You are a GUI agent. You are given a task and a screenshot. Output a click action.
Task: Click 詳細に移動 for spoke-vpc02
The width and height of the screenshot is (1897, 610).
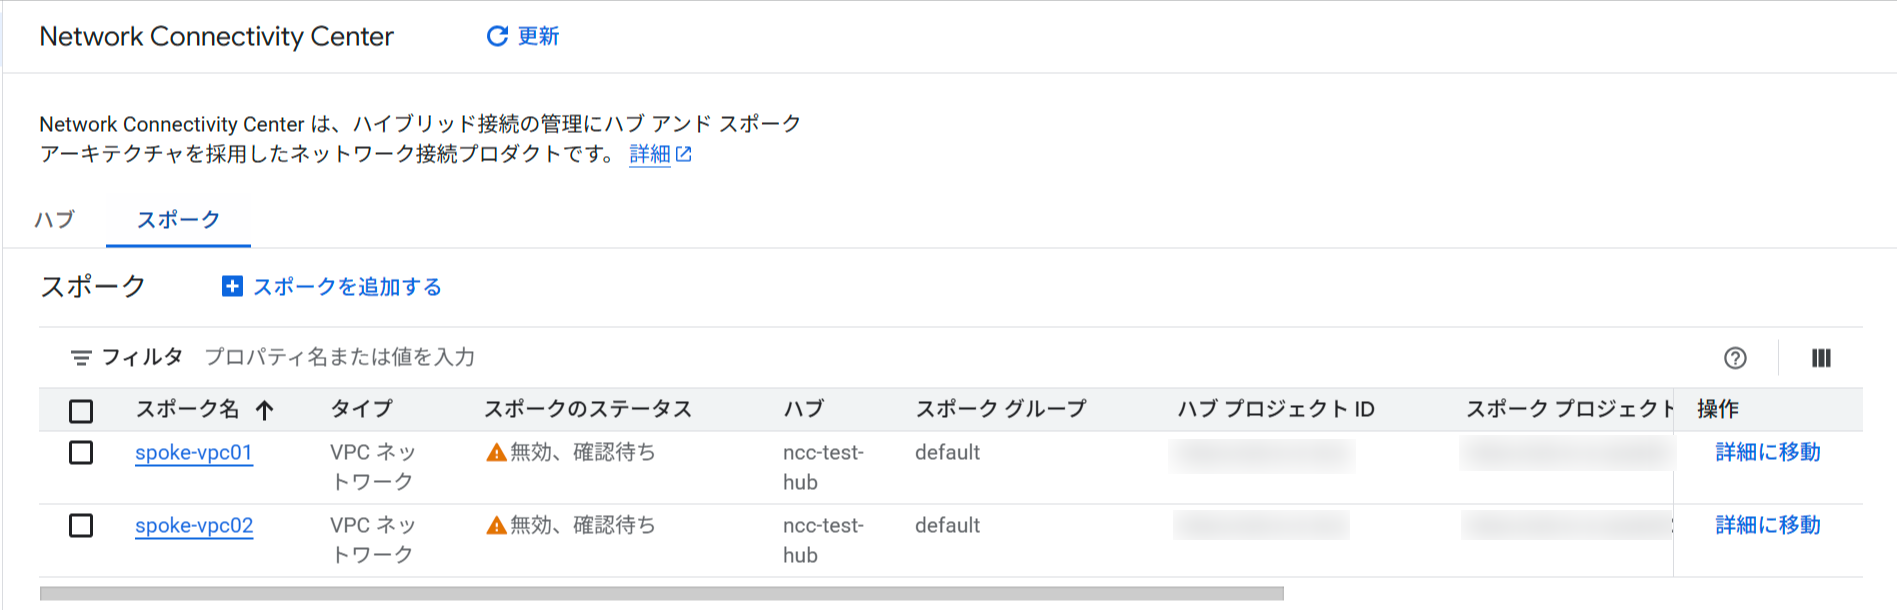(1767, 525)
